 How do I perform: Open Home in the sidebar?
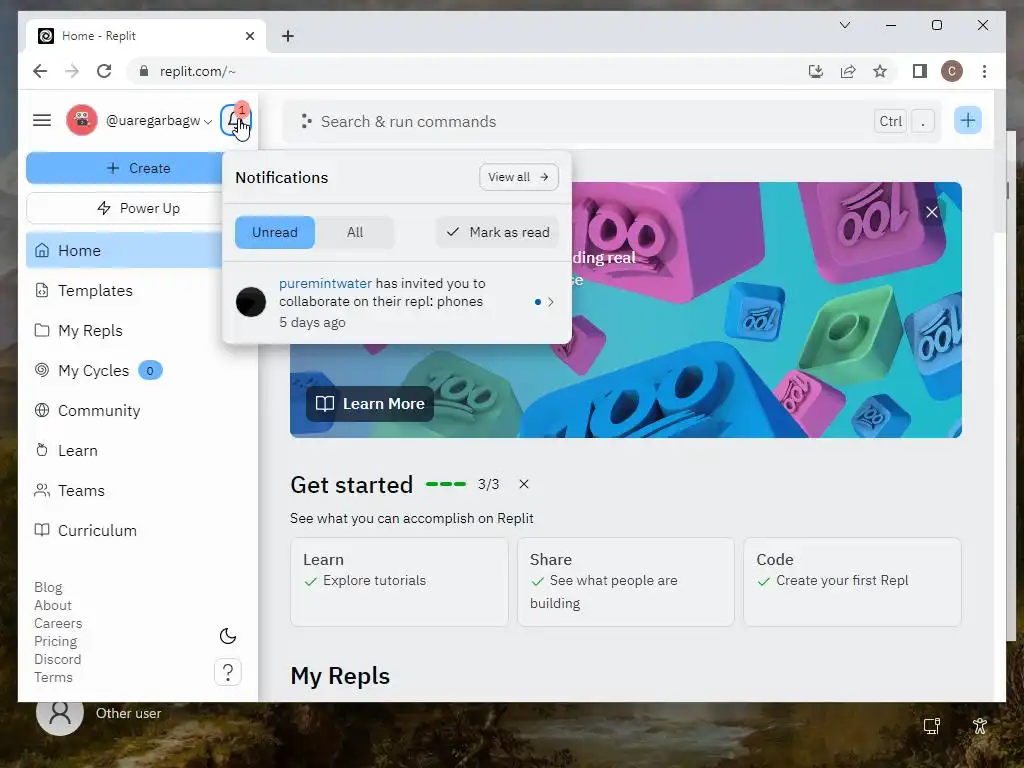coord(125,251)
